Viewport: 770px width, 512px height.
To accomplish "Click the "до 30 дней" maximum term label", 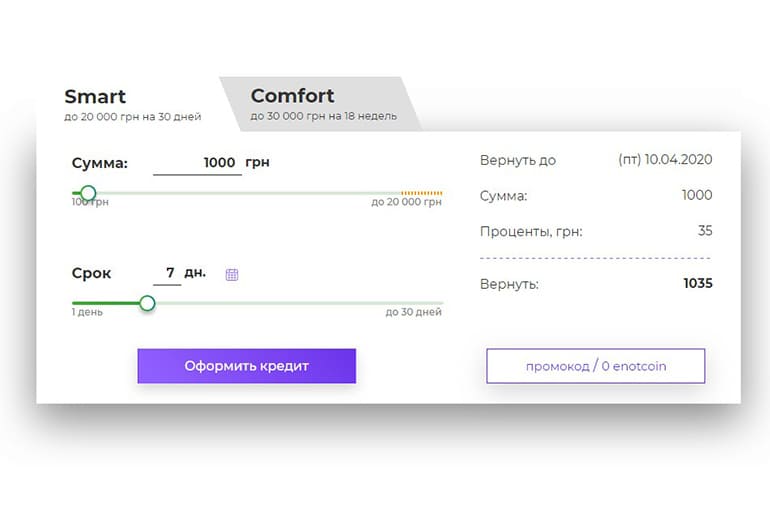I will (413, 312).
